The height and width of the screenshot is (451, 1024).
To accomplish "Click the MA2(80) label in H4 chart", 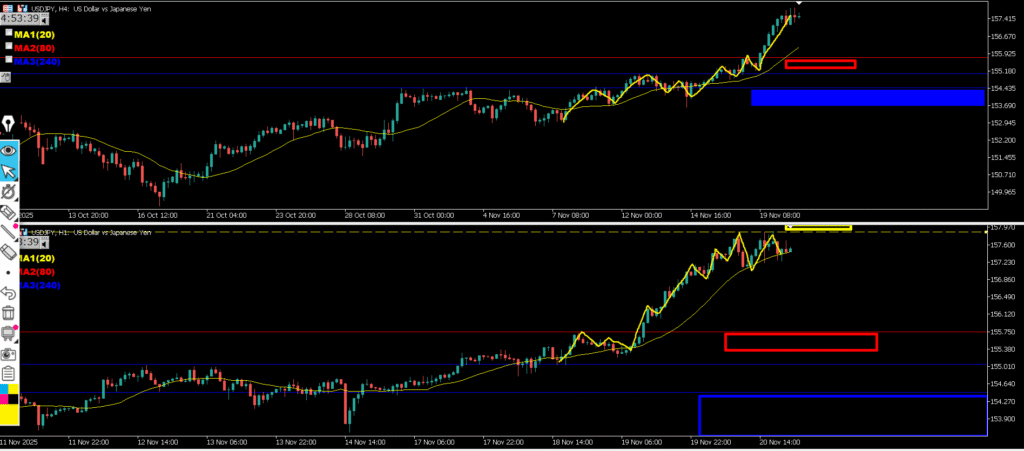I will [34, 48].
